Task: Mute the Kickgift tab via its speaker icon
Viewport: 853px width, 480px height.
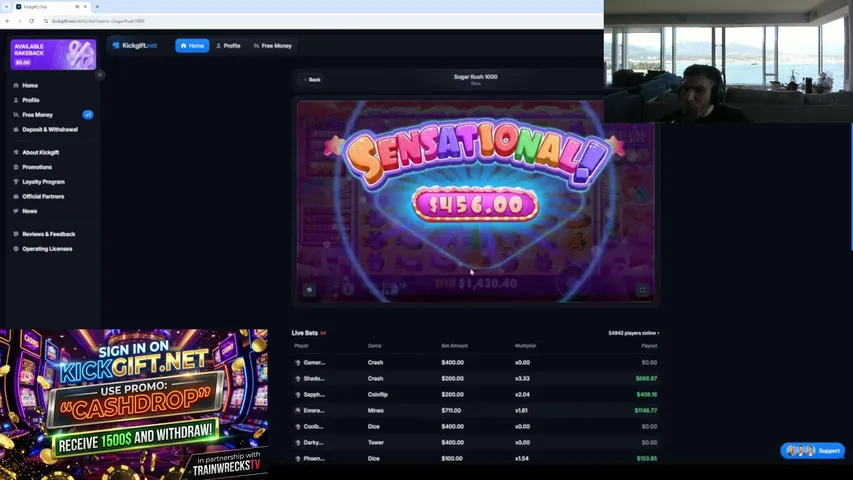Action: (77, 7)
